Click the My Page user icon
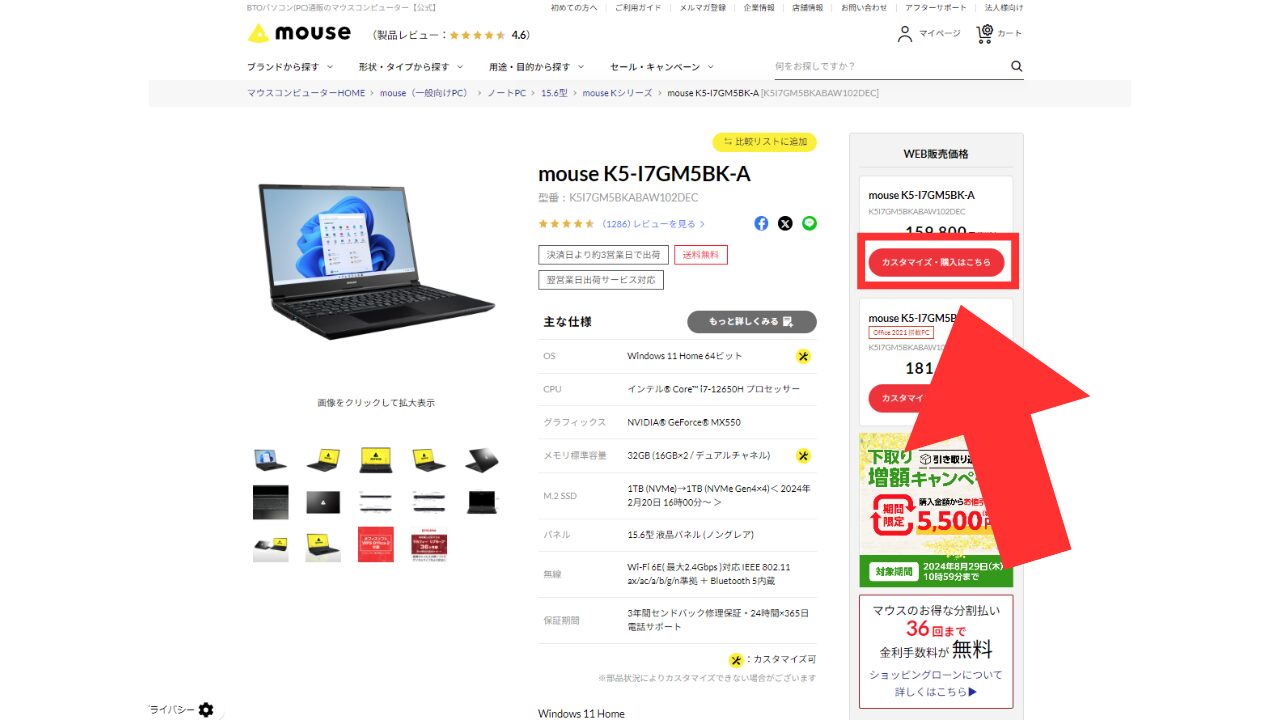The height and width of the screenshot is (720, 1280). point(905,34)
